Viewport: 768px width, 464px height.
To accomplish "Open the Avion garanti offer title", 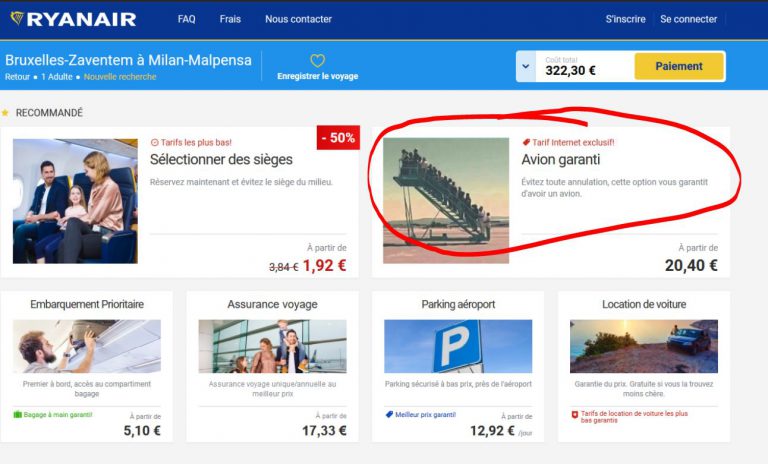I will (560, 160).
